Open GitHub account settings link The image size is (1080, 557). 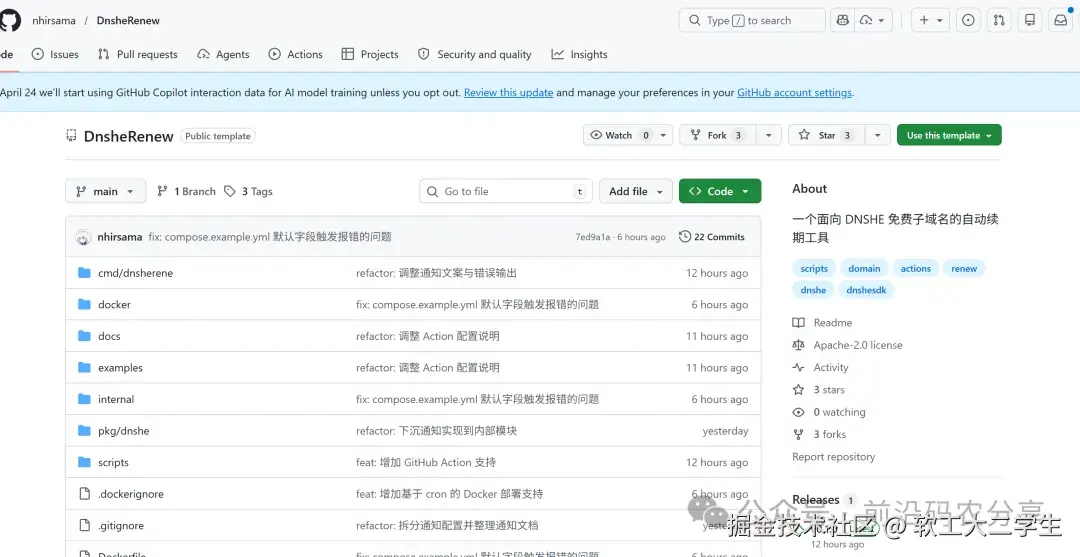(x=794, y=92)
